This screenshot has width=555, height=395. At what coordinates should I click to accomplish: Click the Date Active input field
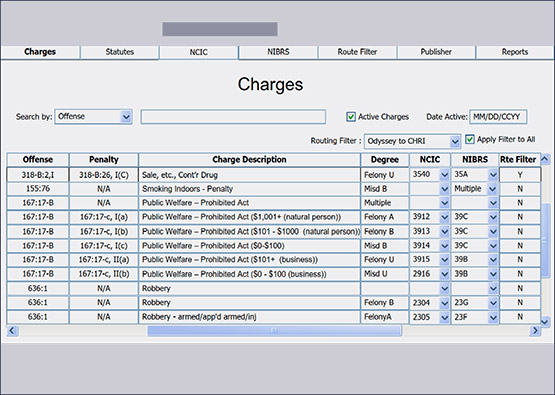[x=498, y=117]
